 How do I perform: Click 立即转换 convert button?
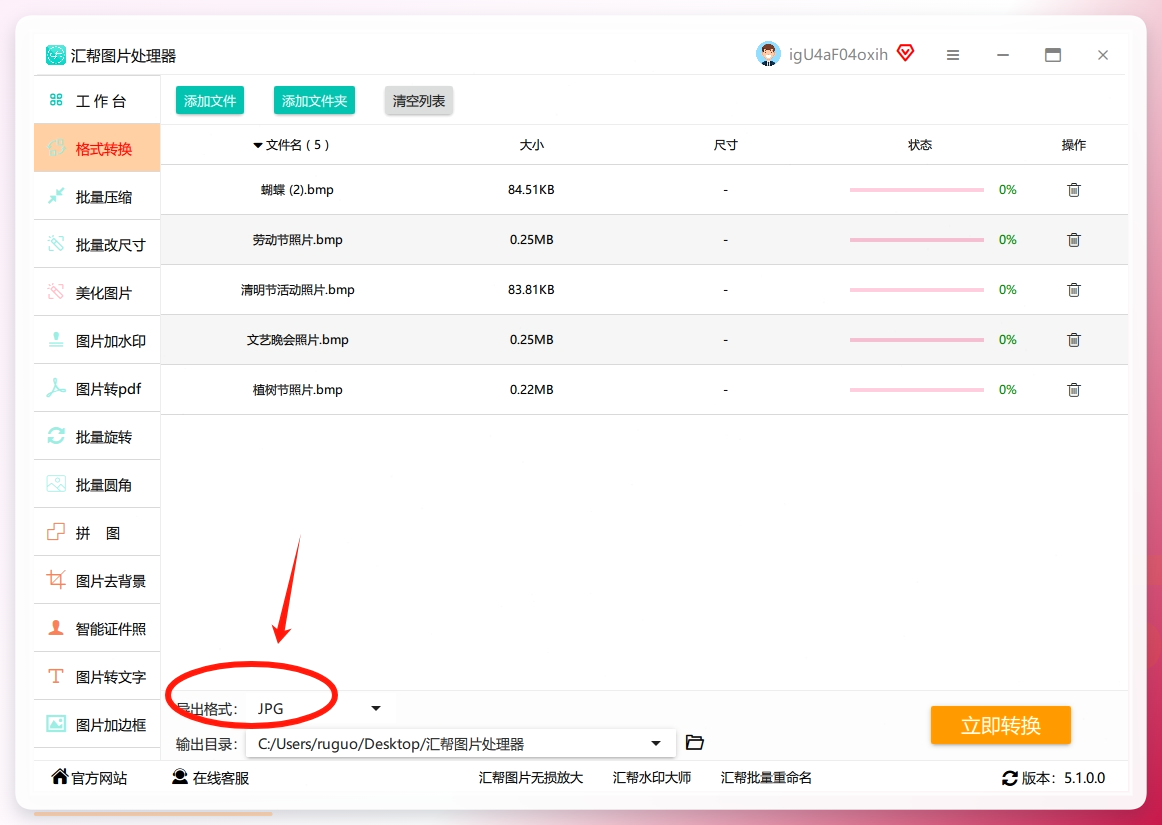tap(1000, 725)
